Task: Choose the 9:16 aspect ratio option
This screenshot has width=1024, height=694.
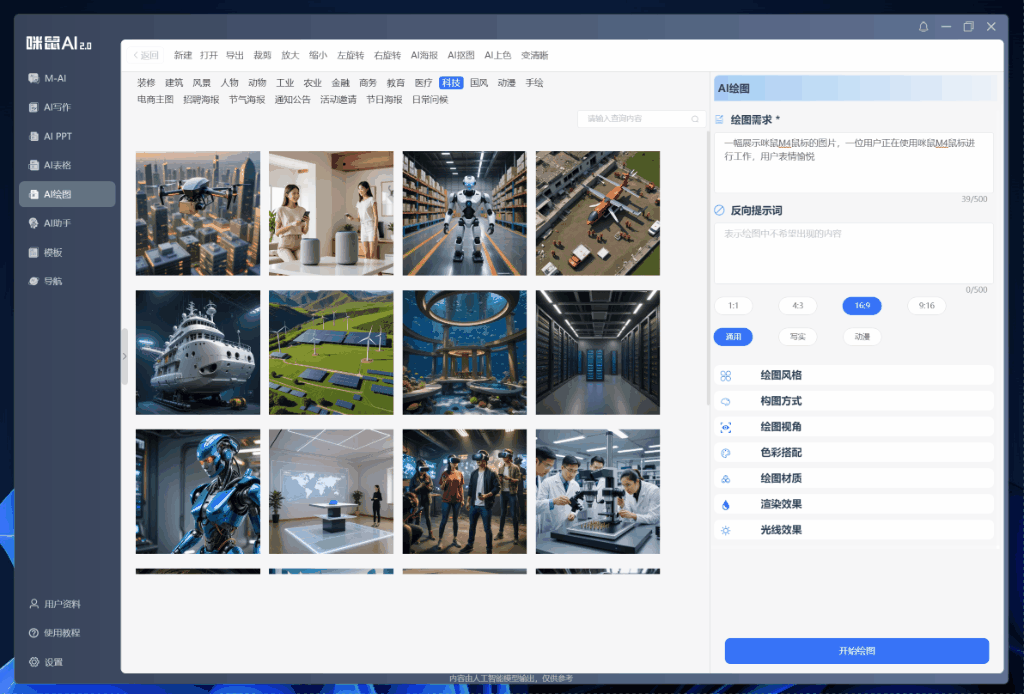Action: click(926, 306)
